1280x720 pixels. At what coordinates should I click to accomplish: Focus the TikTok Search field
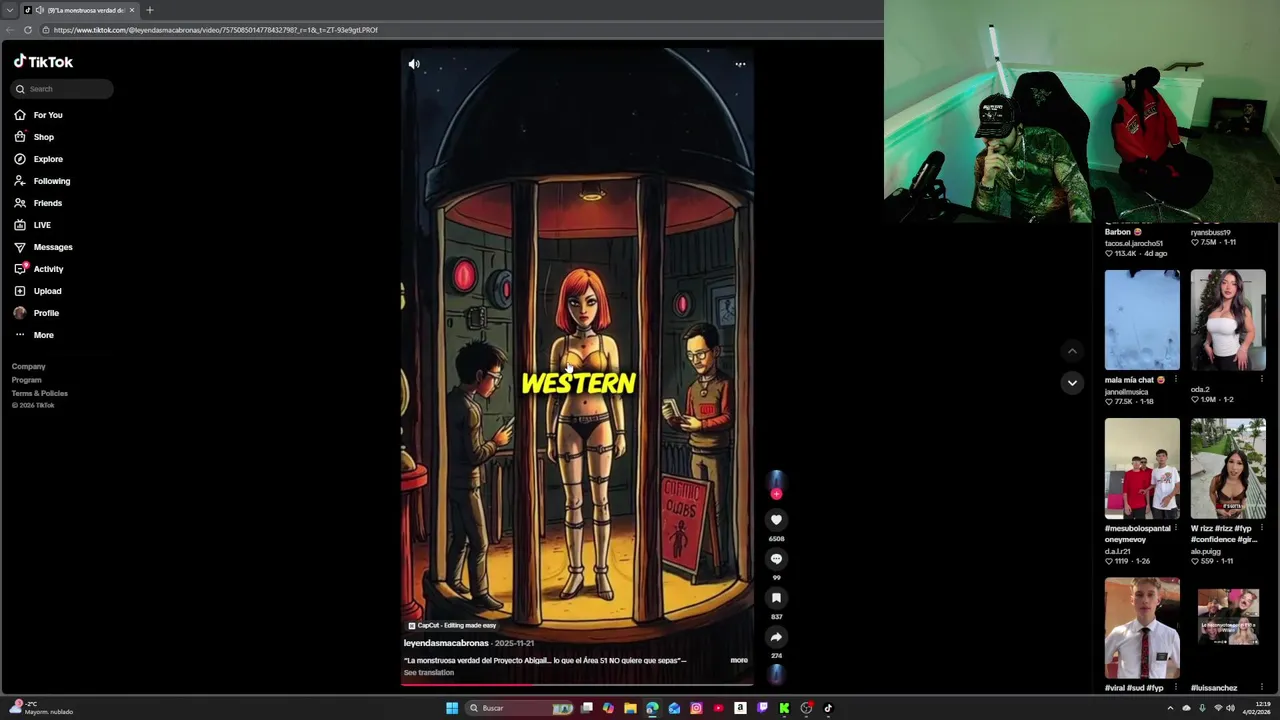pos(62,89)
